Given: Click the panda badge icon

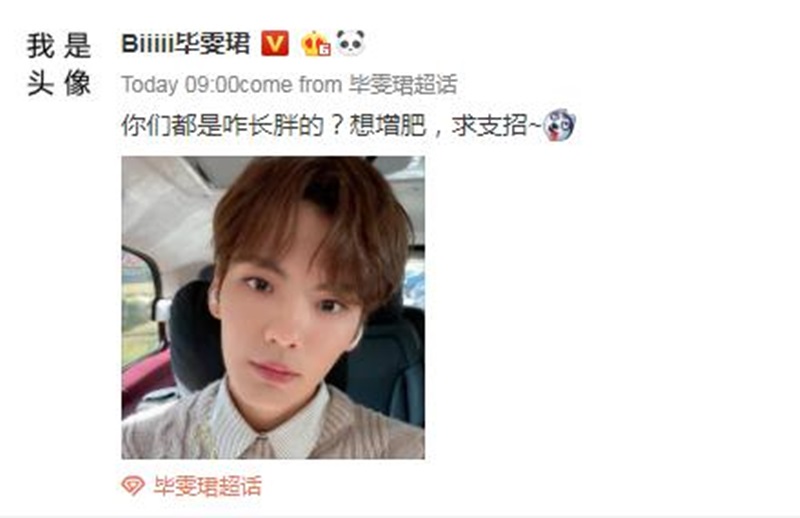Looking at the screenshot, I should pos(351,42).
